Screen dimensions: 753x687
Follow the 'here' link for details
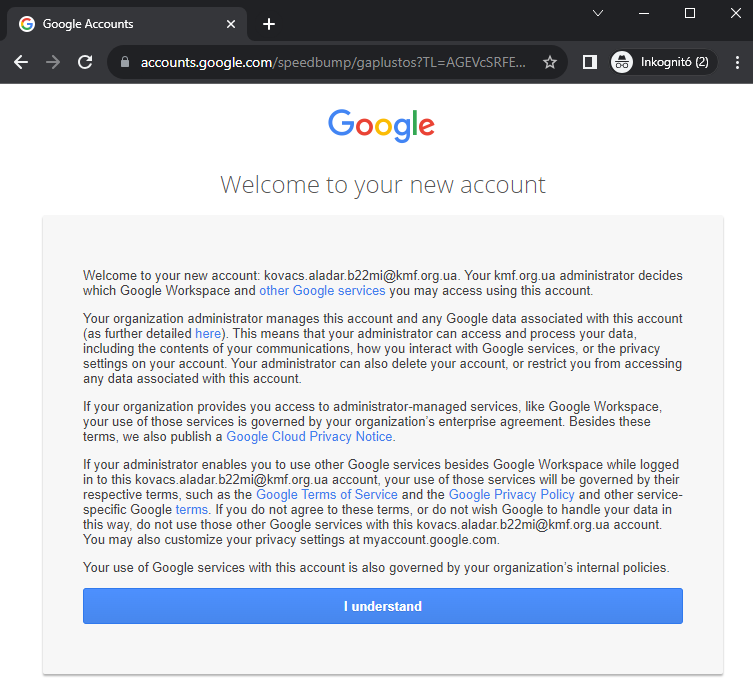(x=208, y=333)
